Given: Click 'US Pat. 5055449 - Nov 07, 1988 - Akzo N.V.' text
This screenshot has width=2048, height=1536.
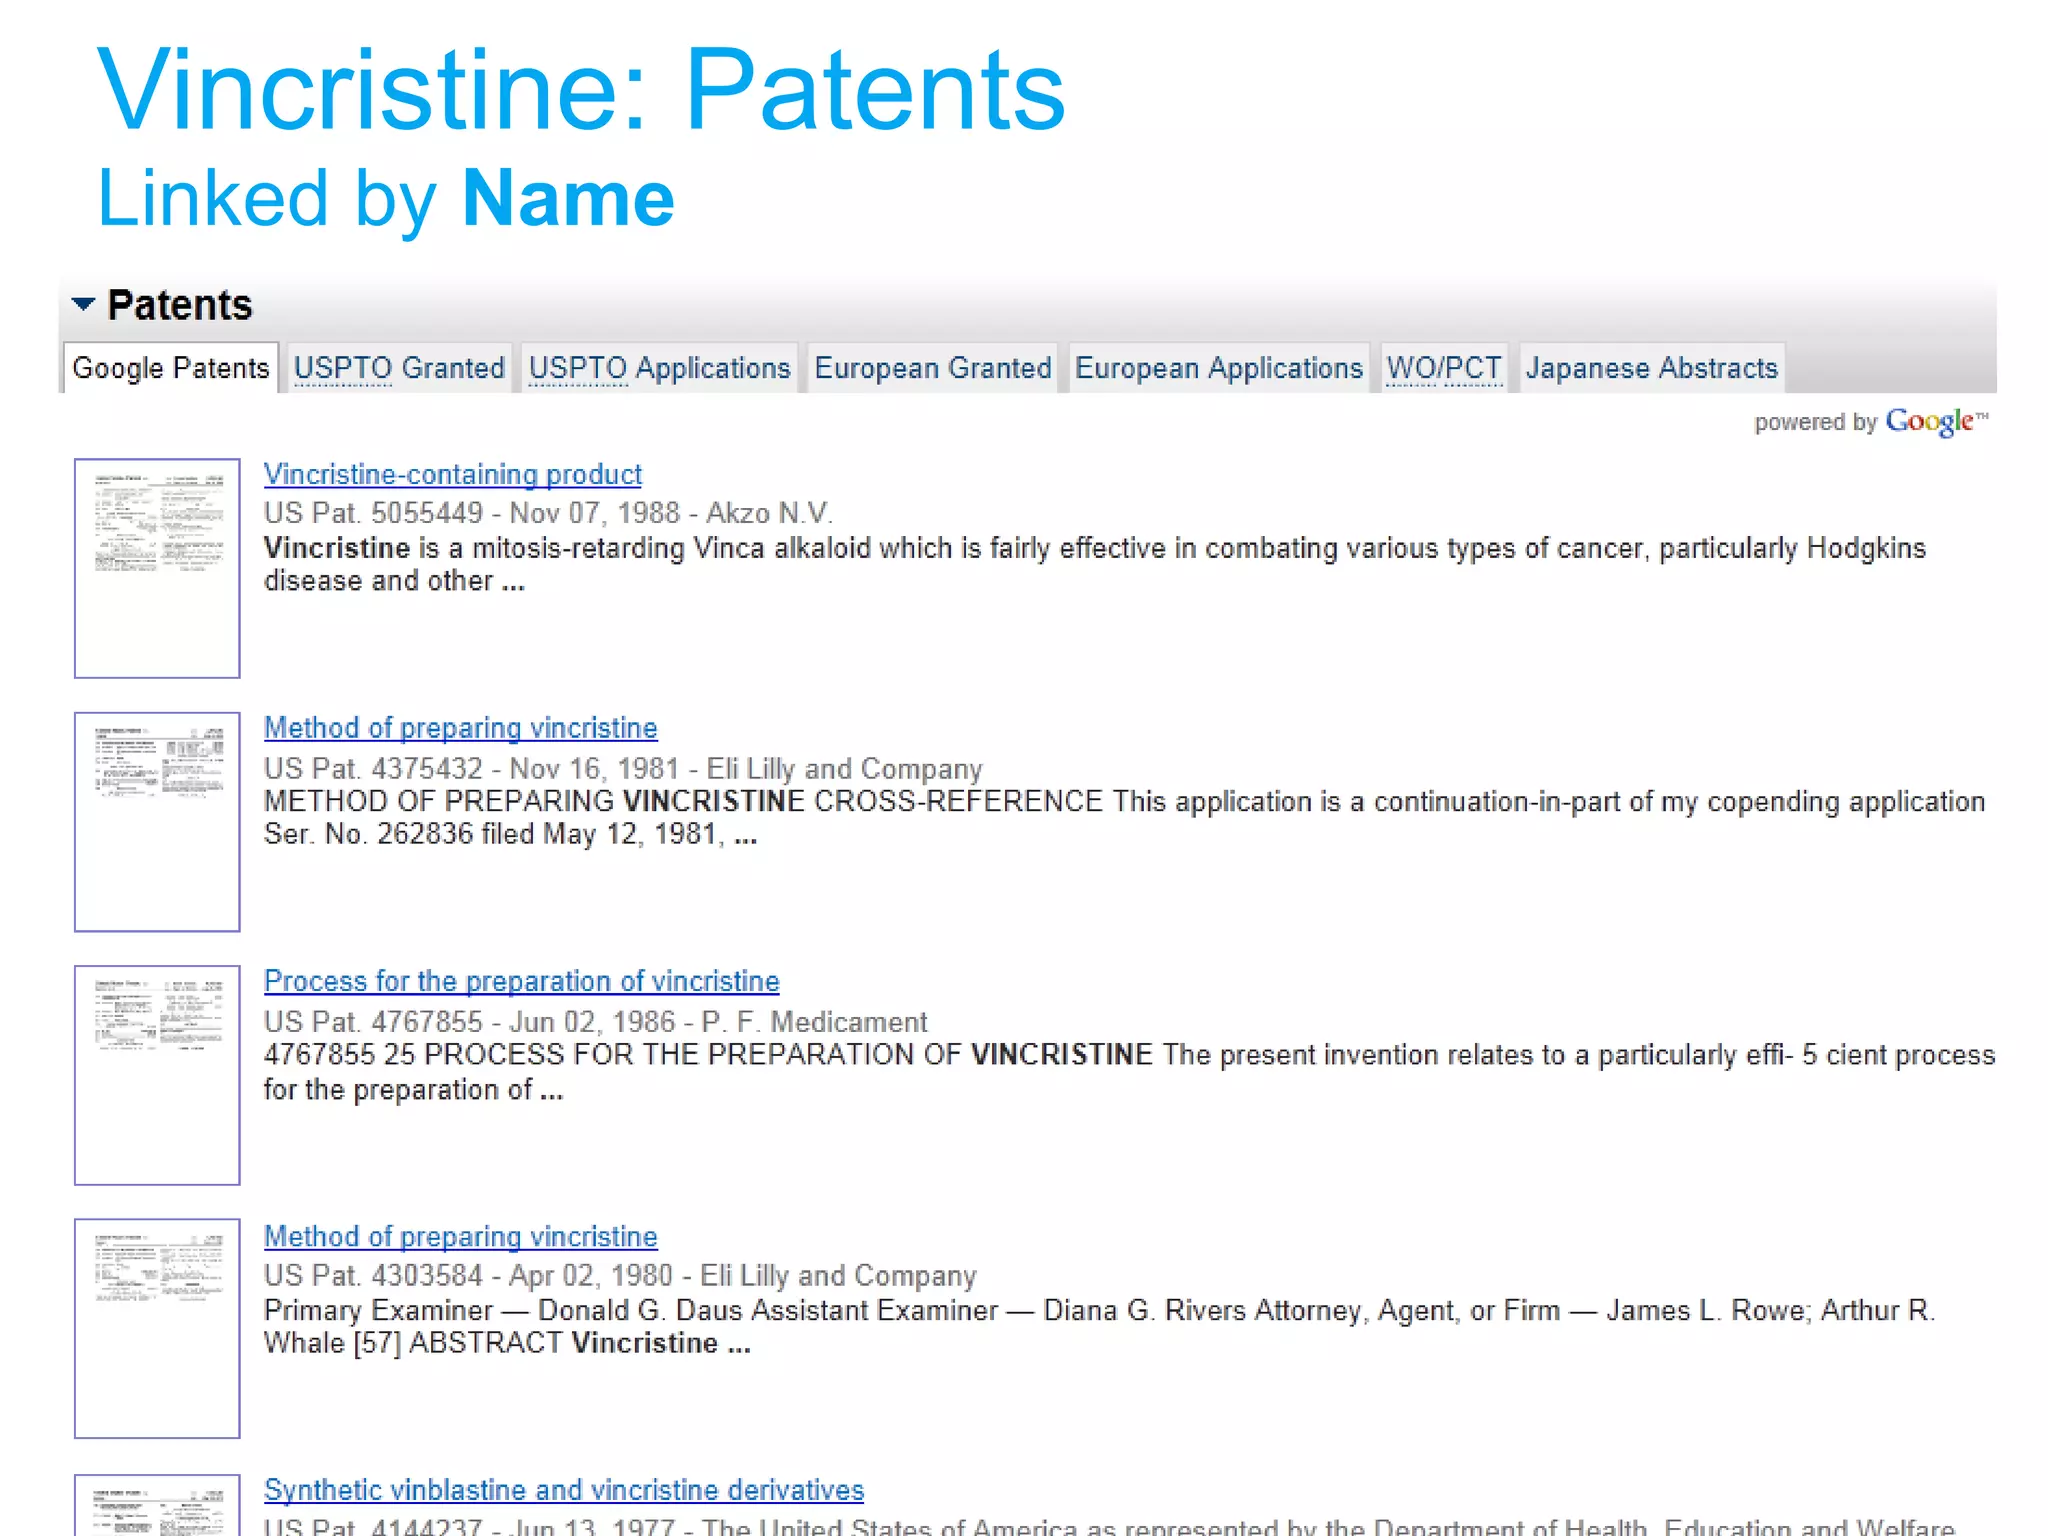Looking at the screenshot, I should tap(548, 513).
